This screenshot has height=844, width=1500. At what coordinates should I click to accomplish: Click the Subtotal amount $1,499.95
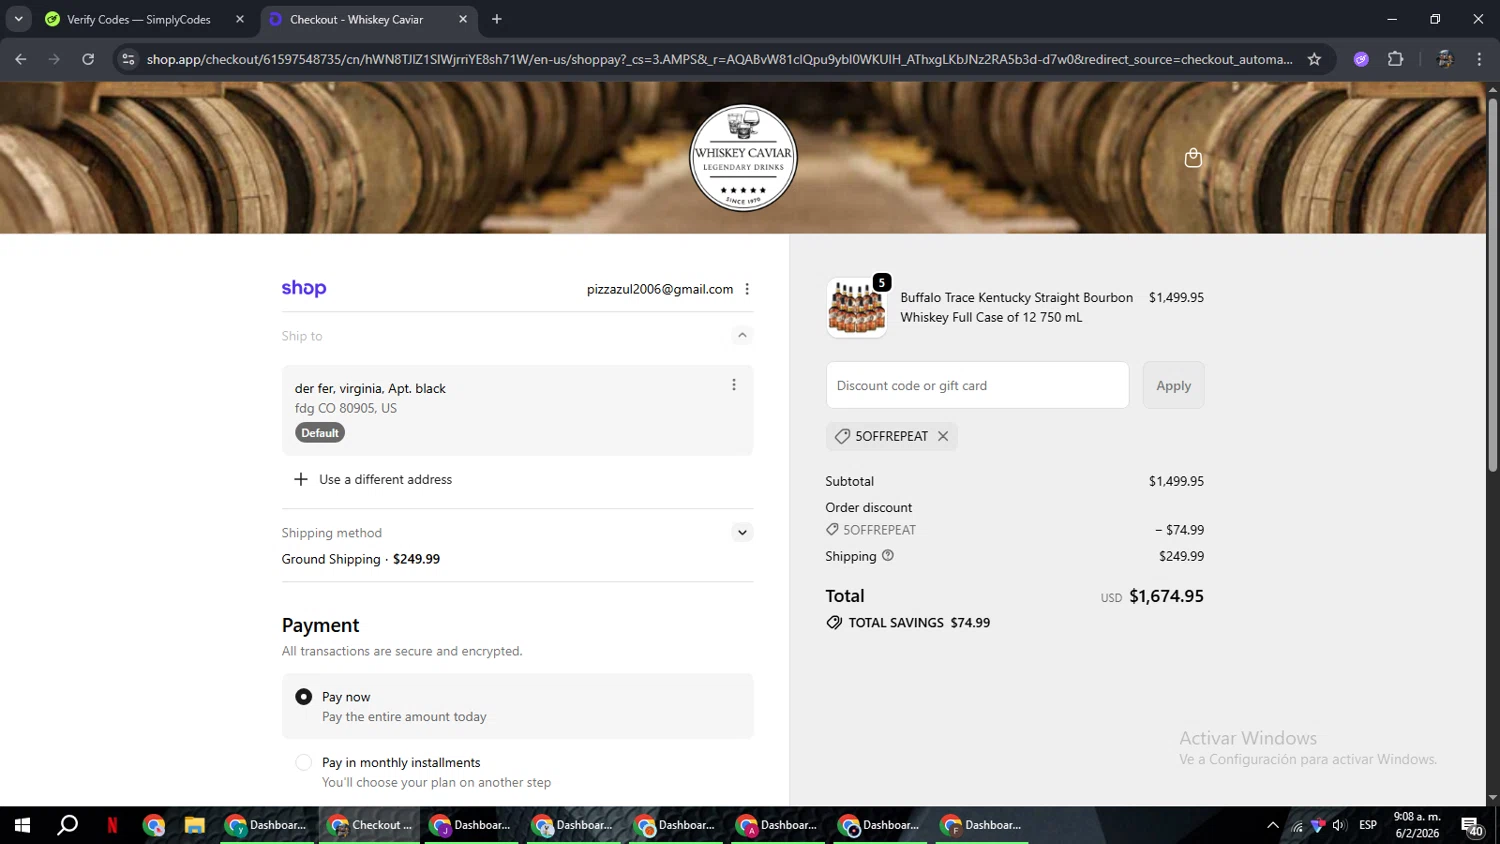pos(1176,481)
